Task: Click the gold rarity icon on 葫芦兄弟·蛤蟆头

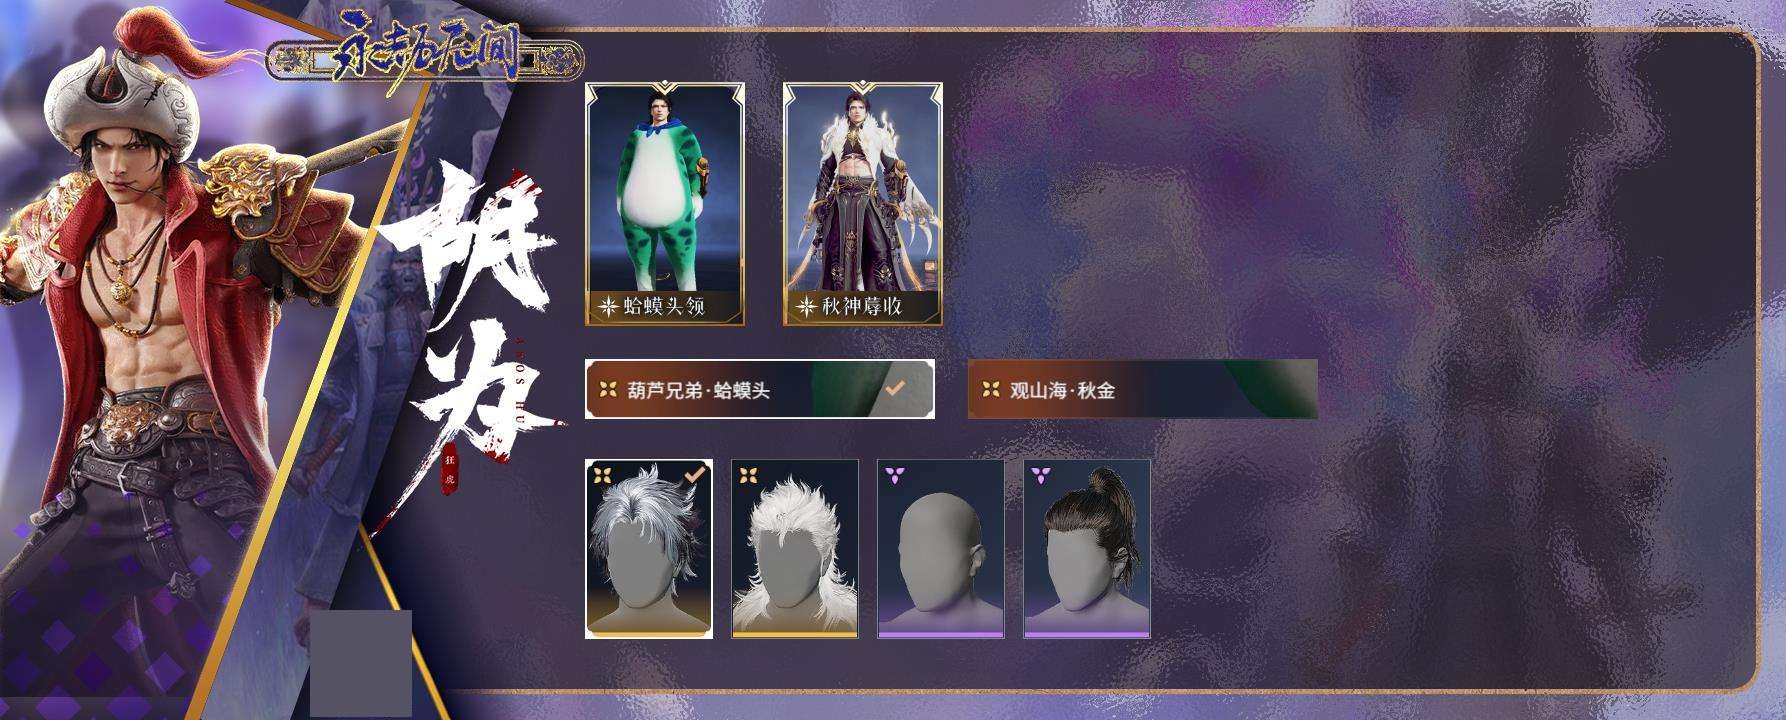Action: point(607,390)
